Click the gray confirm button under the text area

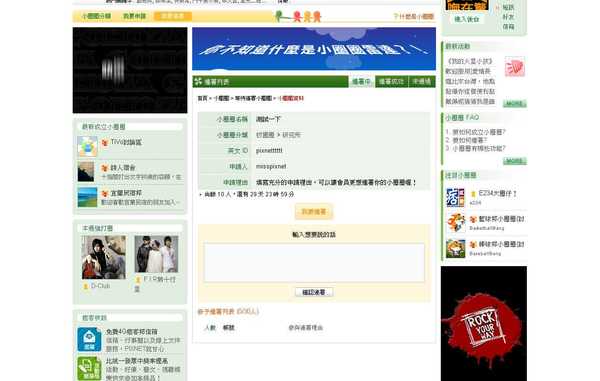[314, 292]
